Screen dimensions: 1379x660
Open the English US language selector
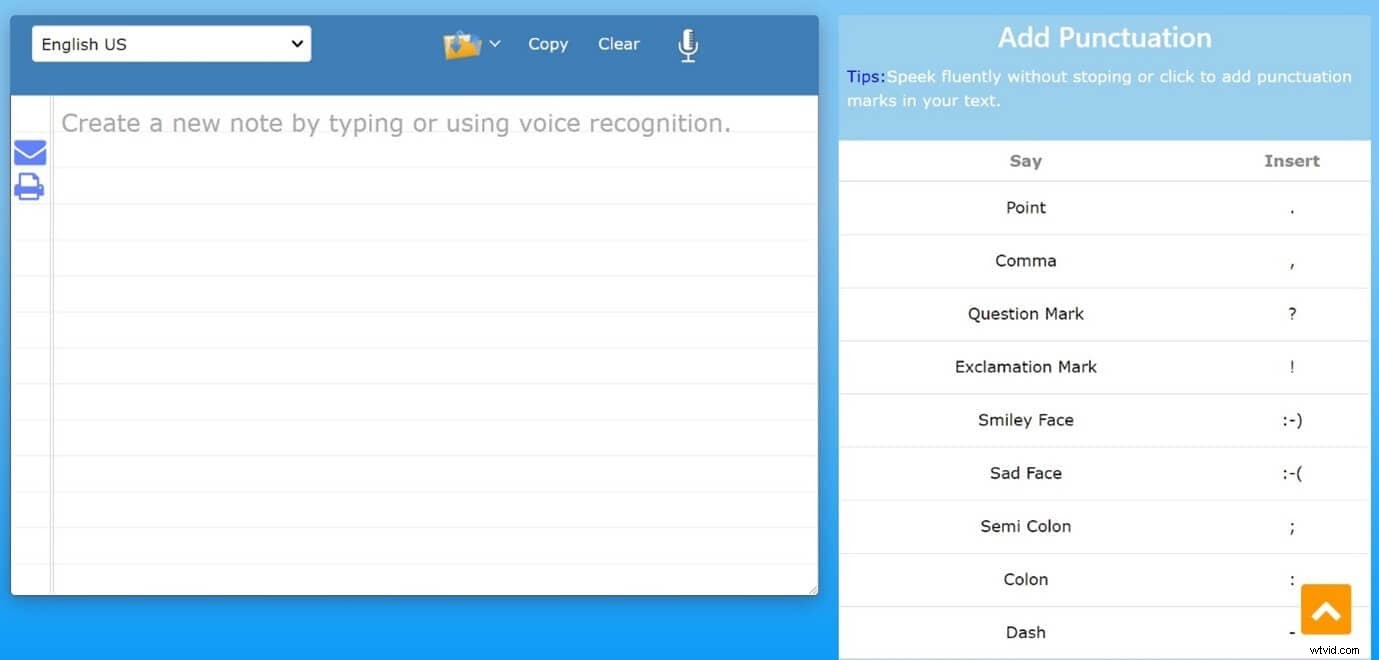pyautogui.click(x=170, y=43)
